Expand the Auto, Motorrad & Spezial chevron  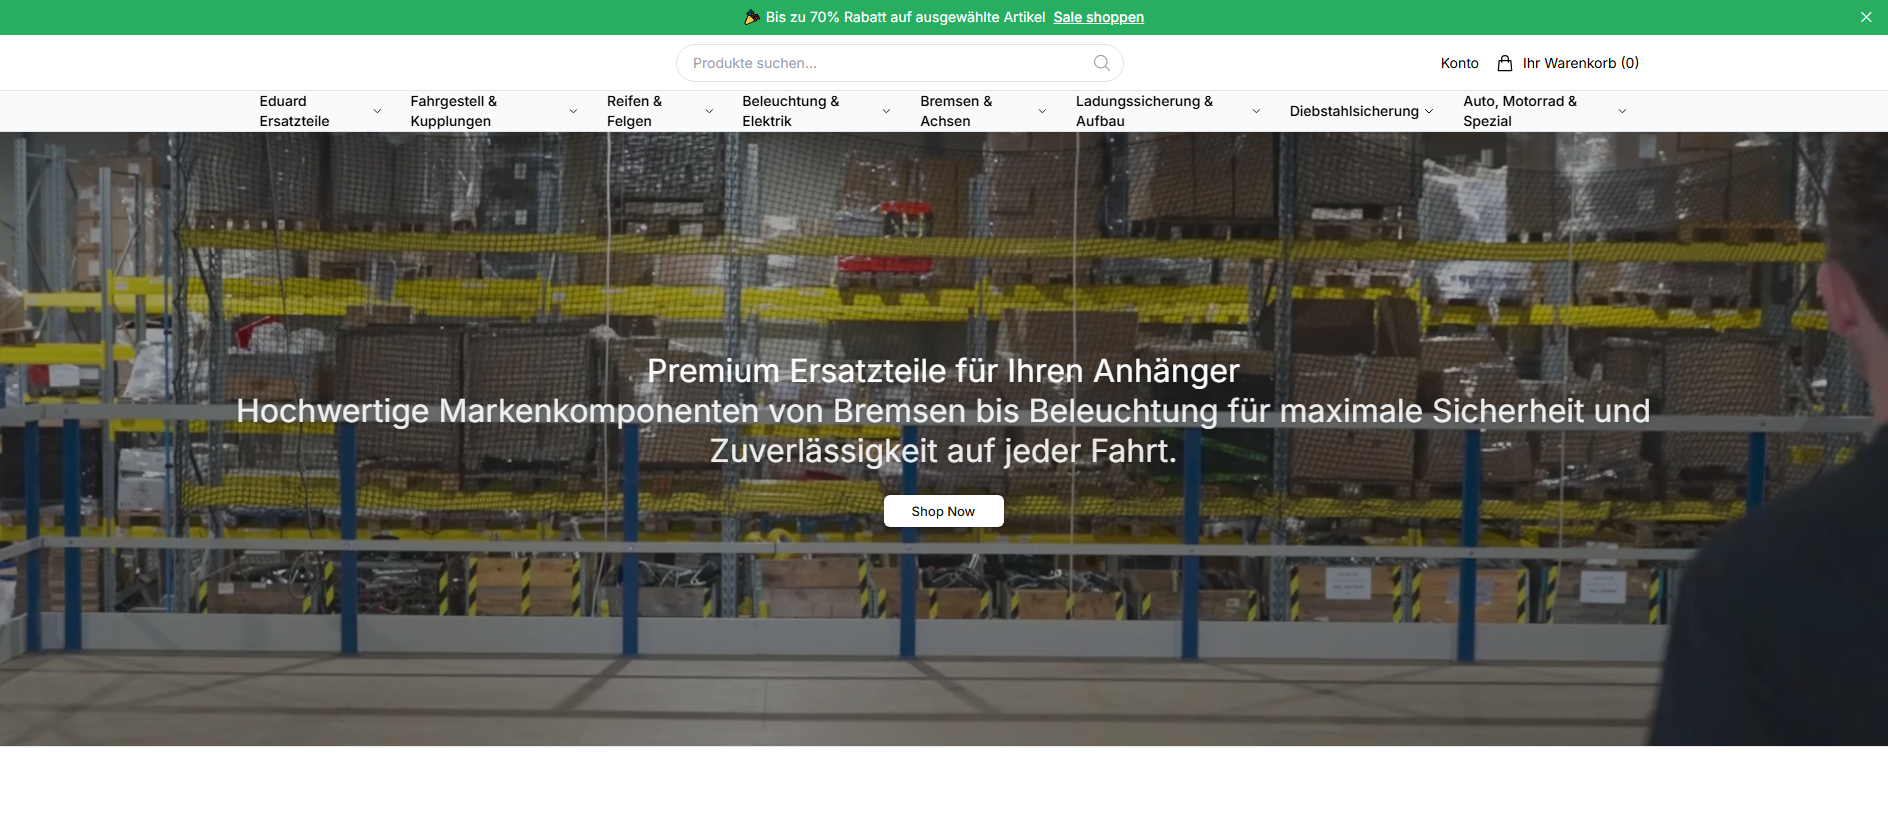(x=1622, y=111)
